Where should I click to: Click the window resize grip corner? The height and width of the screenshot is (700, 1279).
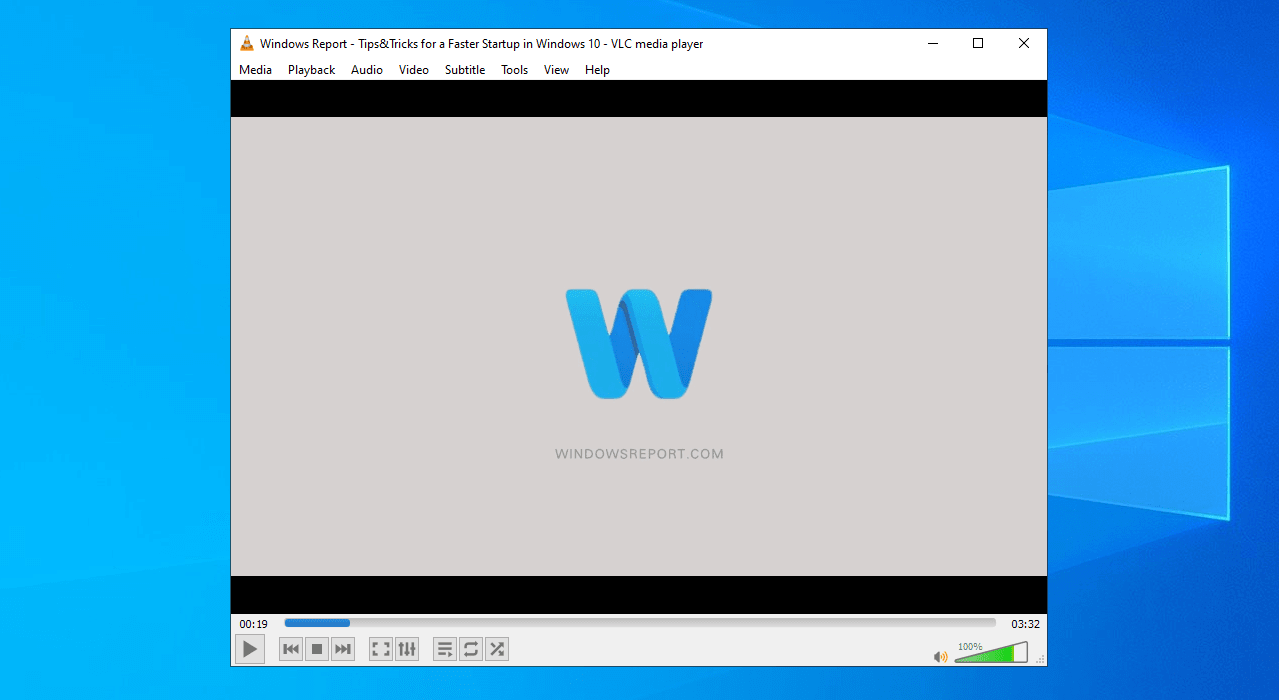point(1041,660)
